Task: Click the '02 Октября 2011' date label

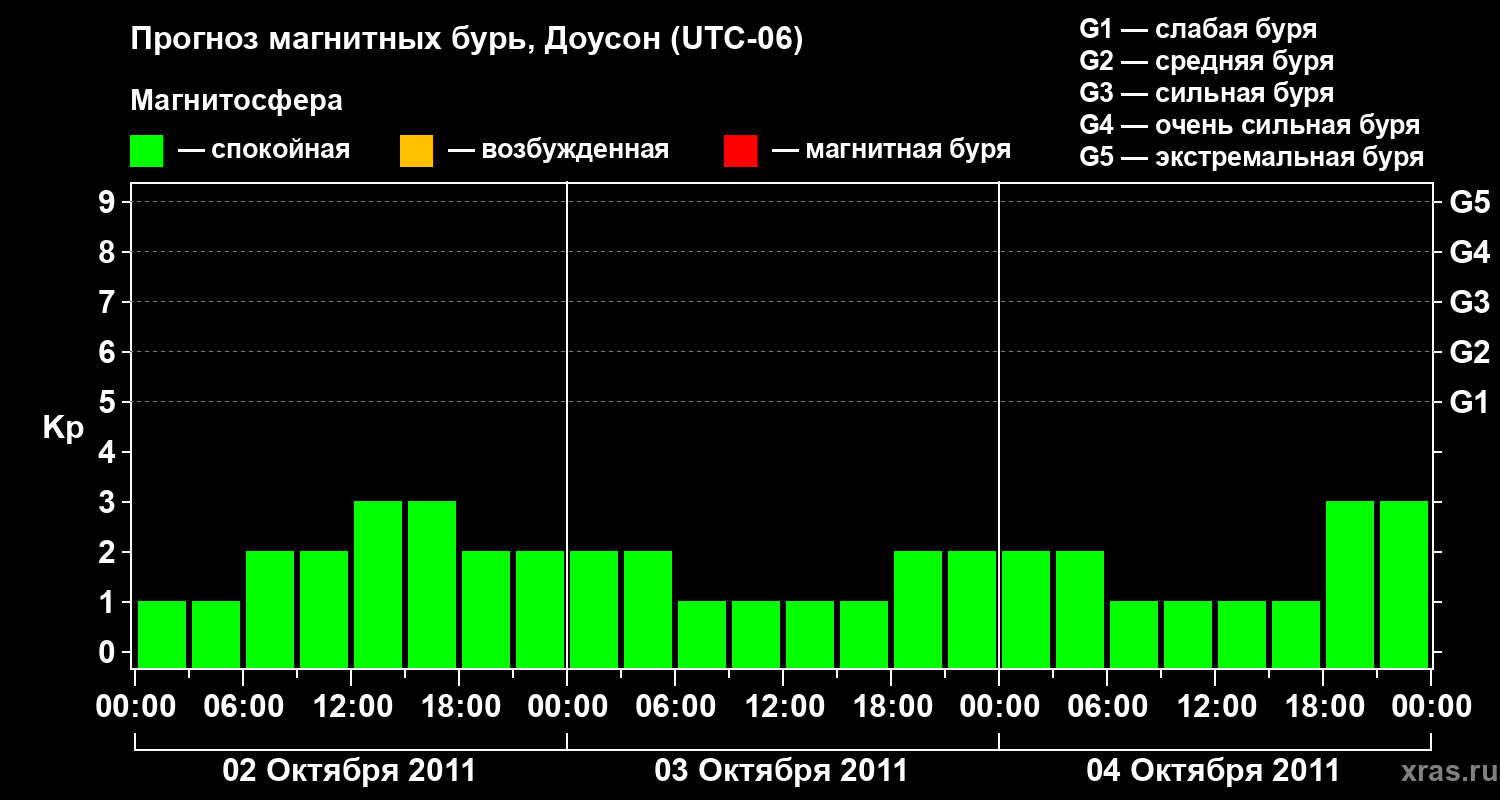Action: pos(349,771)
